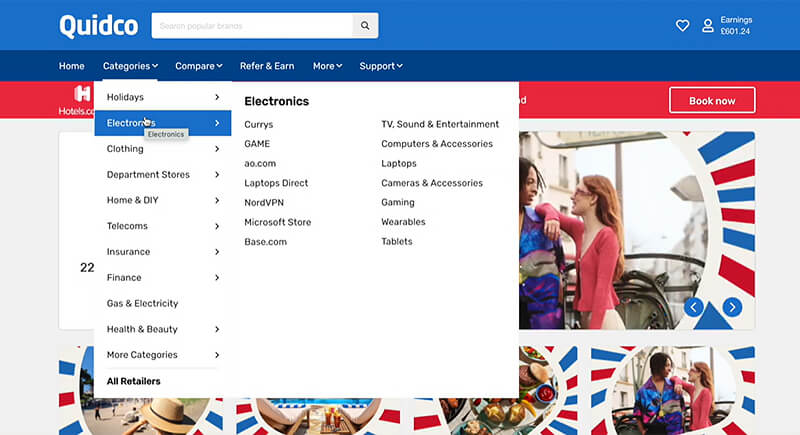Click the hero image of two women
The image size is (800, 435).
637,231
